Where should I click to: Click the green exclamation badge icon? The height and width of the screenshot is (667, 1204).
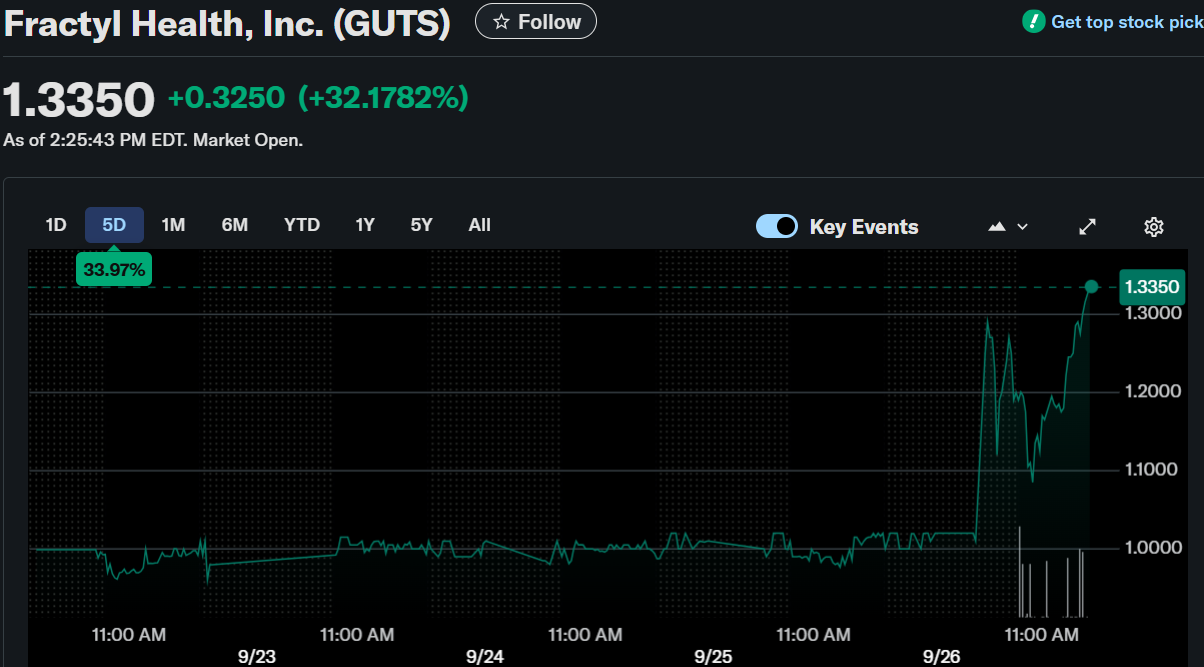click(1033, 21)
